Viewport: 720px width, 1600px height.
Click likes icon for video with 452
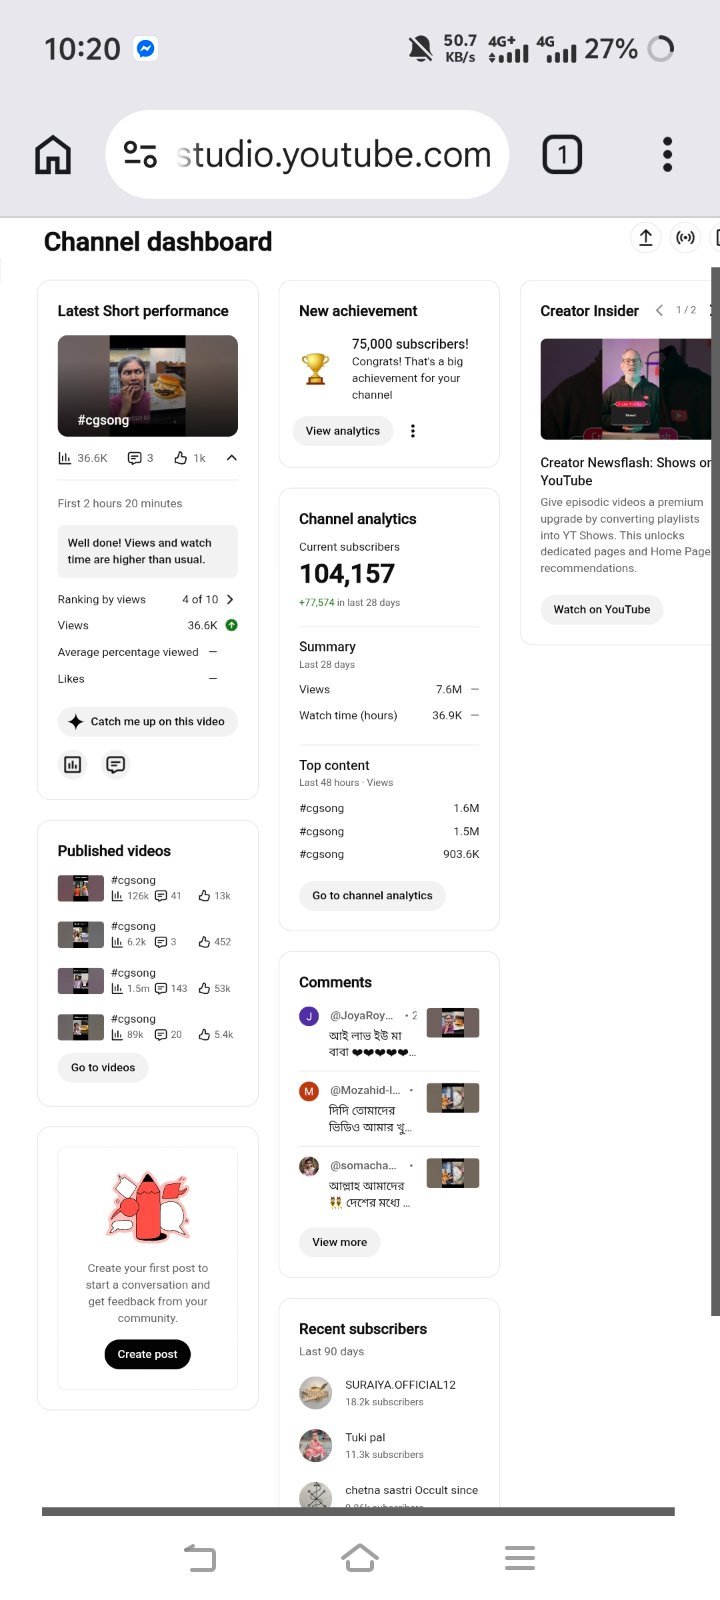(x=204, y=942)
